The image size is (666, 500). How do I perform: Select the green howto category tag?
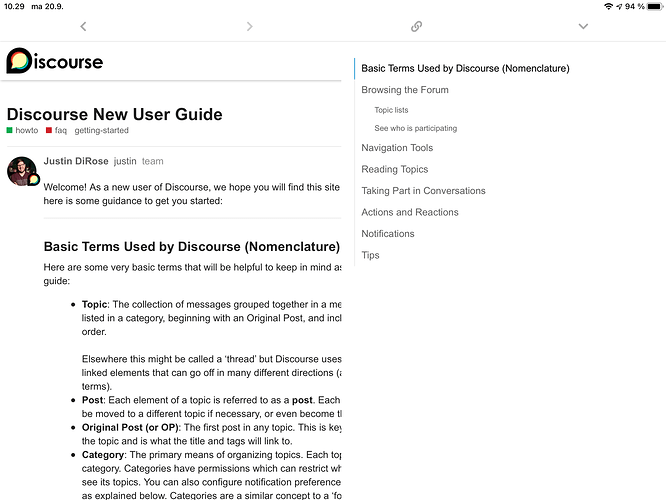tap(23, 130)
